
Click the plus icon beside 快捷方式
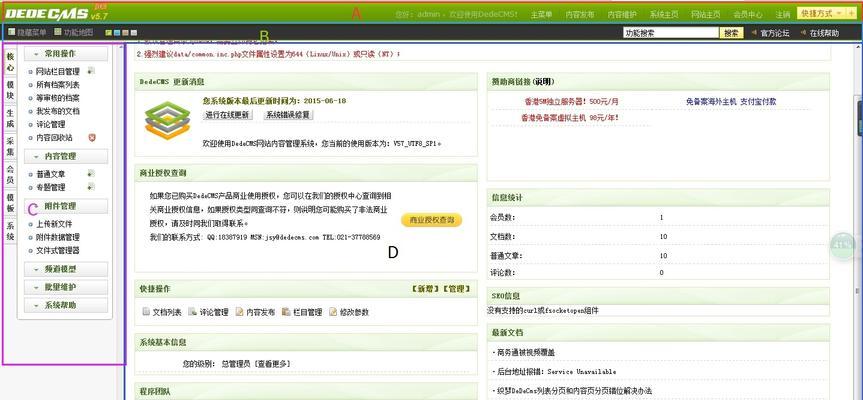pyautogui.click(x=852, y=13)
